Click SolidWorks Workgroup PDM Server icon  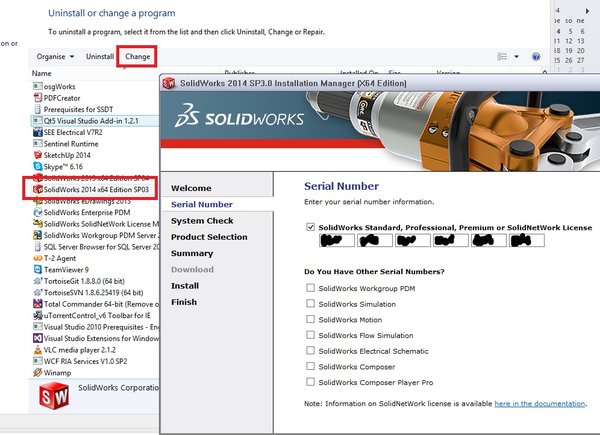tap(38, 235)
